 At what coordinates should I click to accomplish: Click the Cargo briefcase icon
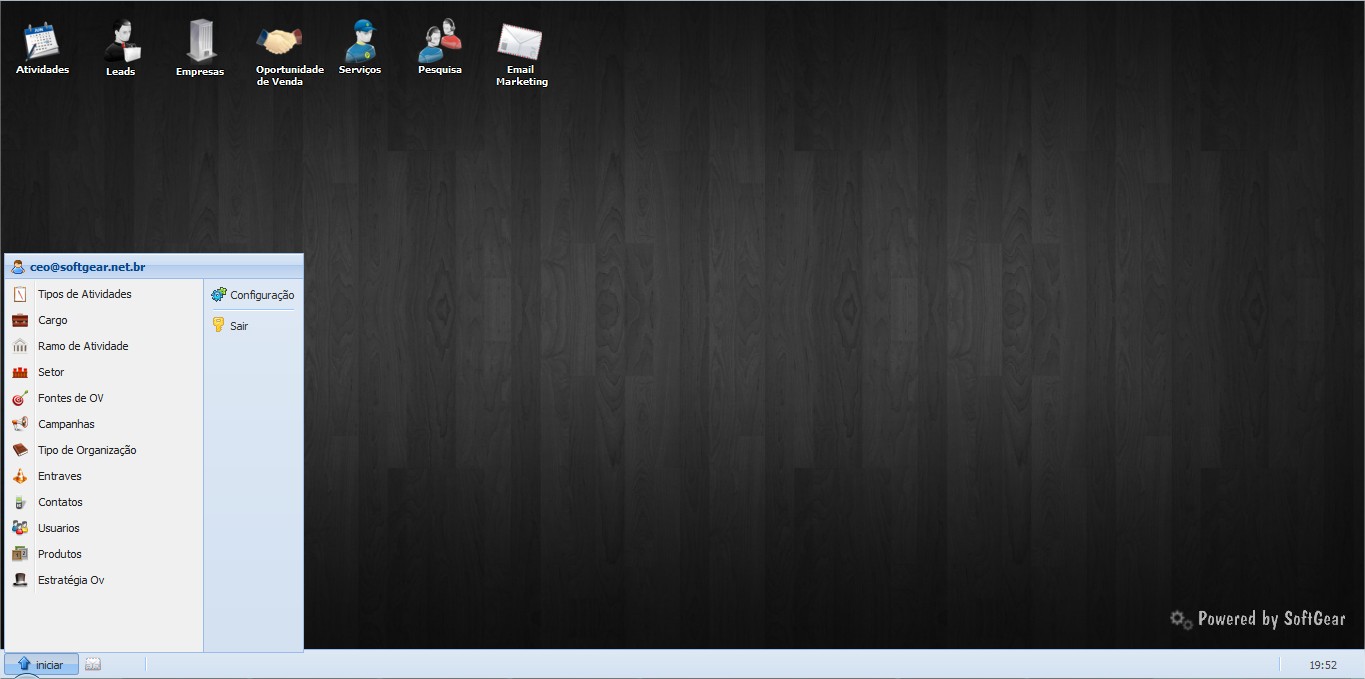pos(20,320)
